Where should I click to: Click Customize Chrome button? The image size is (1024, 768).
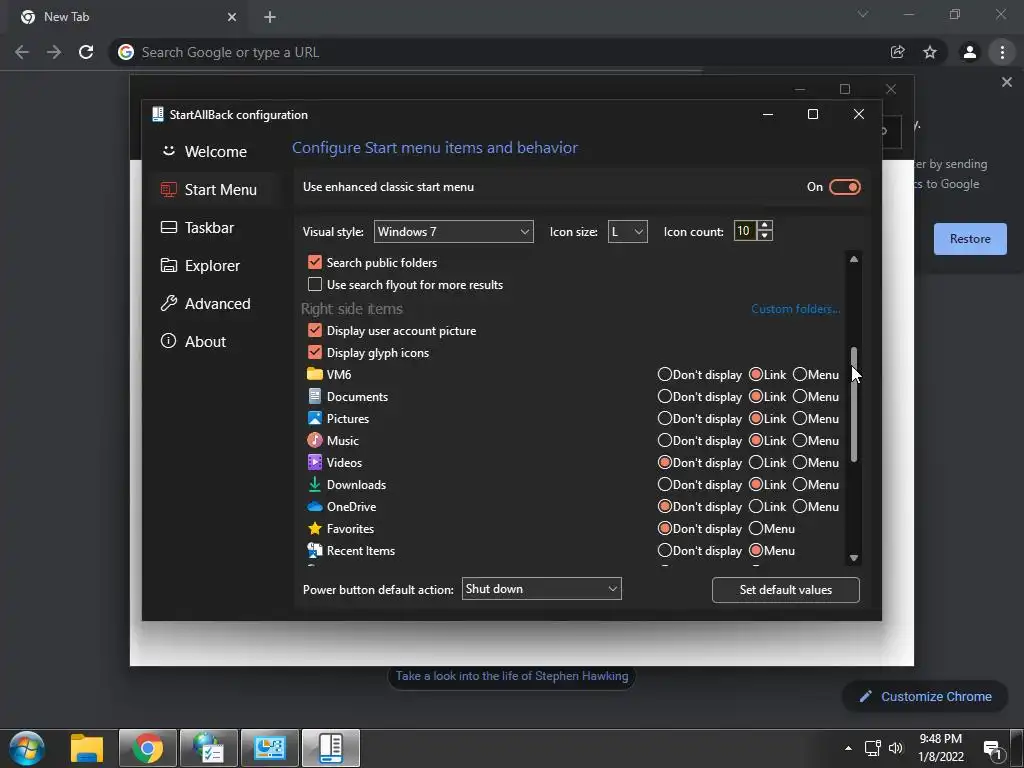pyautogui.click(x=926, y=697)
